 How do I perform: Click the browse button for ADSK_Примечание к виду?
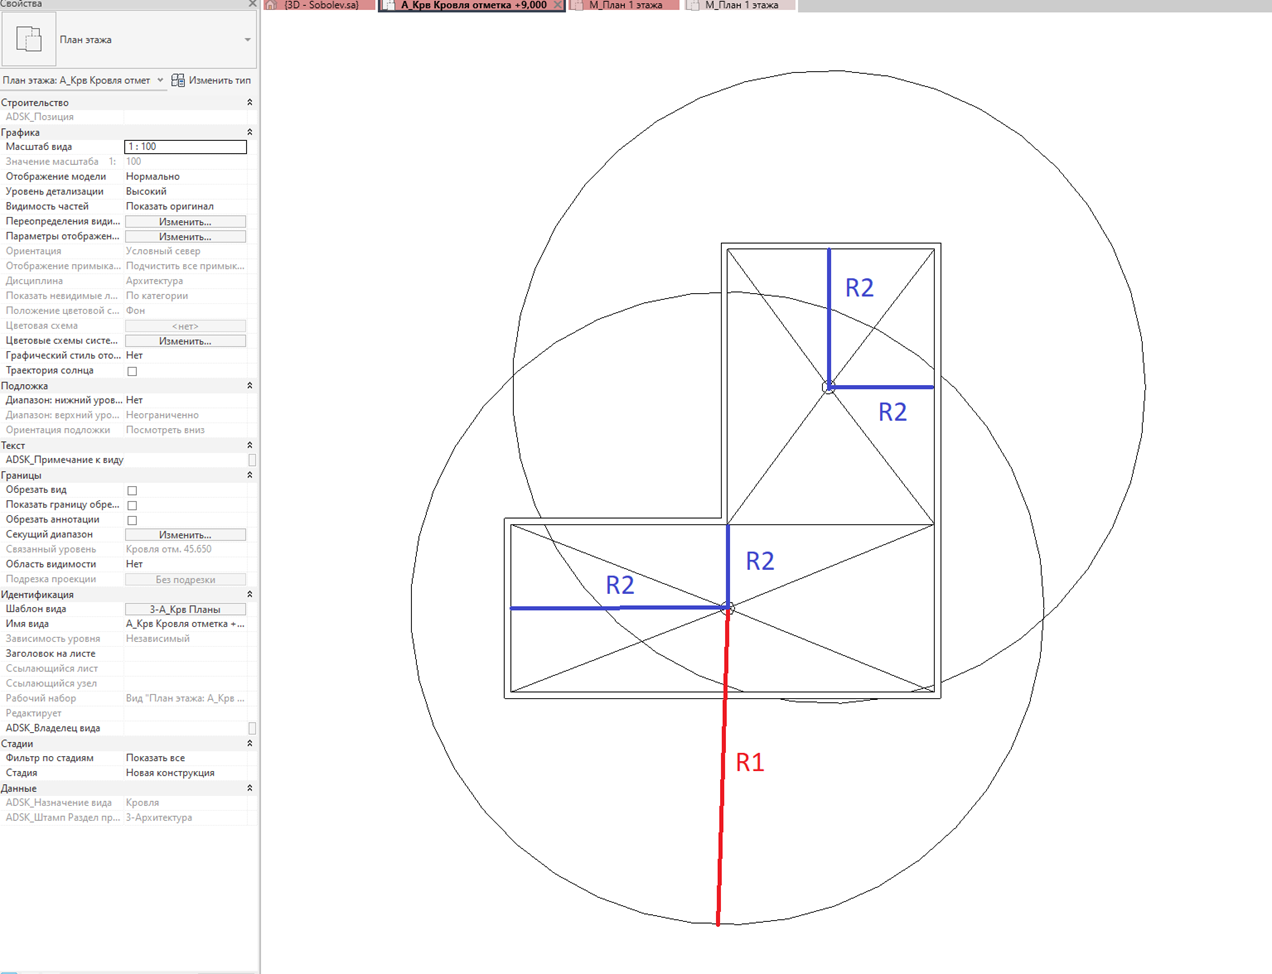252,460
